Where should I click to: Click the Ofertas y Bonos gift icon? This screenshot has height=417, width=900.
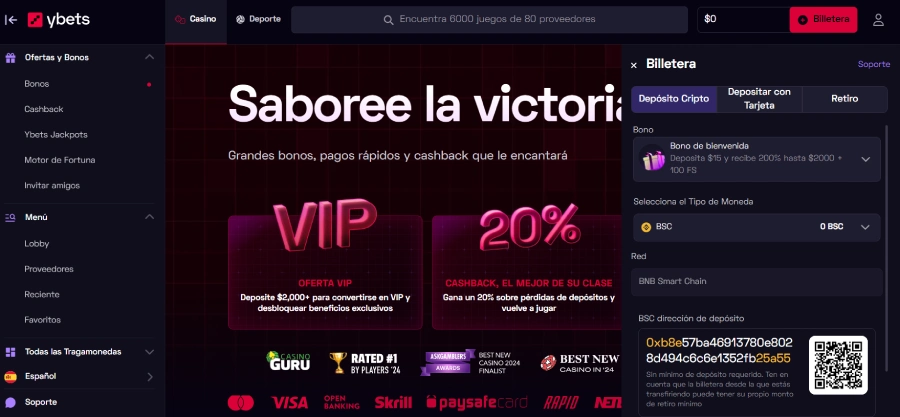pos(10,57)
